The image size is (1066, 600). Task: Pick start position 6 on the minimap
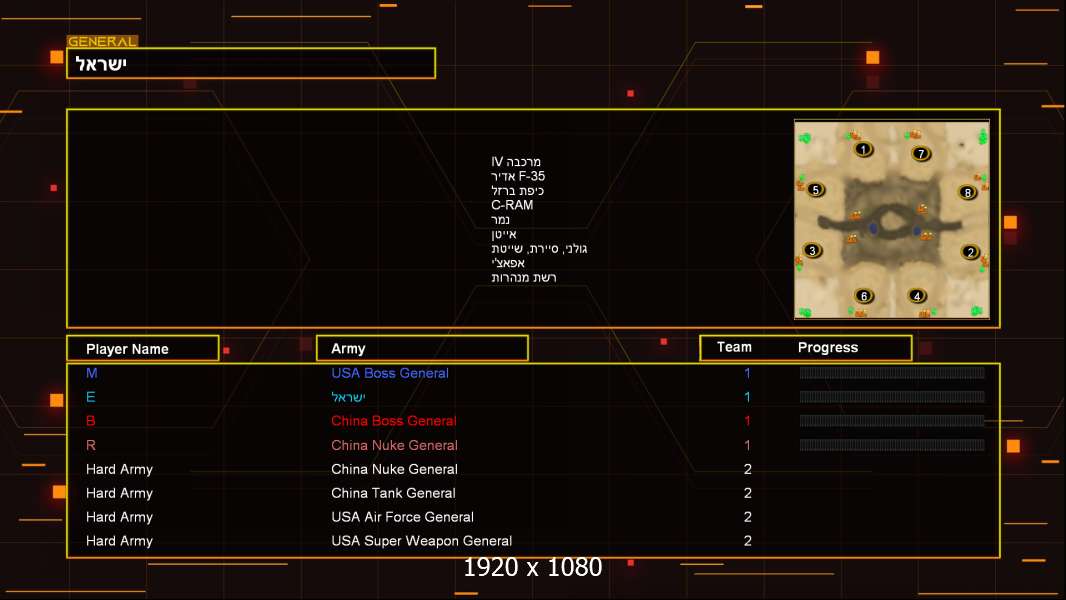[864, 296]
